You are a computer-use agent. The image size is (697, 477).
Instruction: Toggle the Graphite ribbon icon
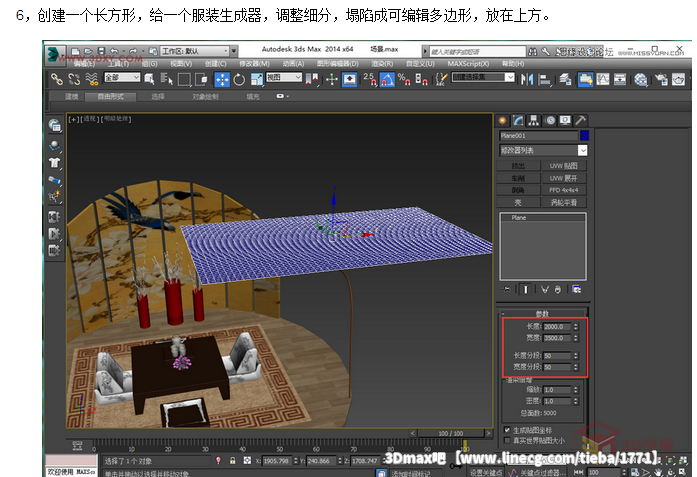585,80
